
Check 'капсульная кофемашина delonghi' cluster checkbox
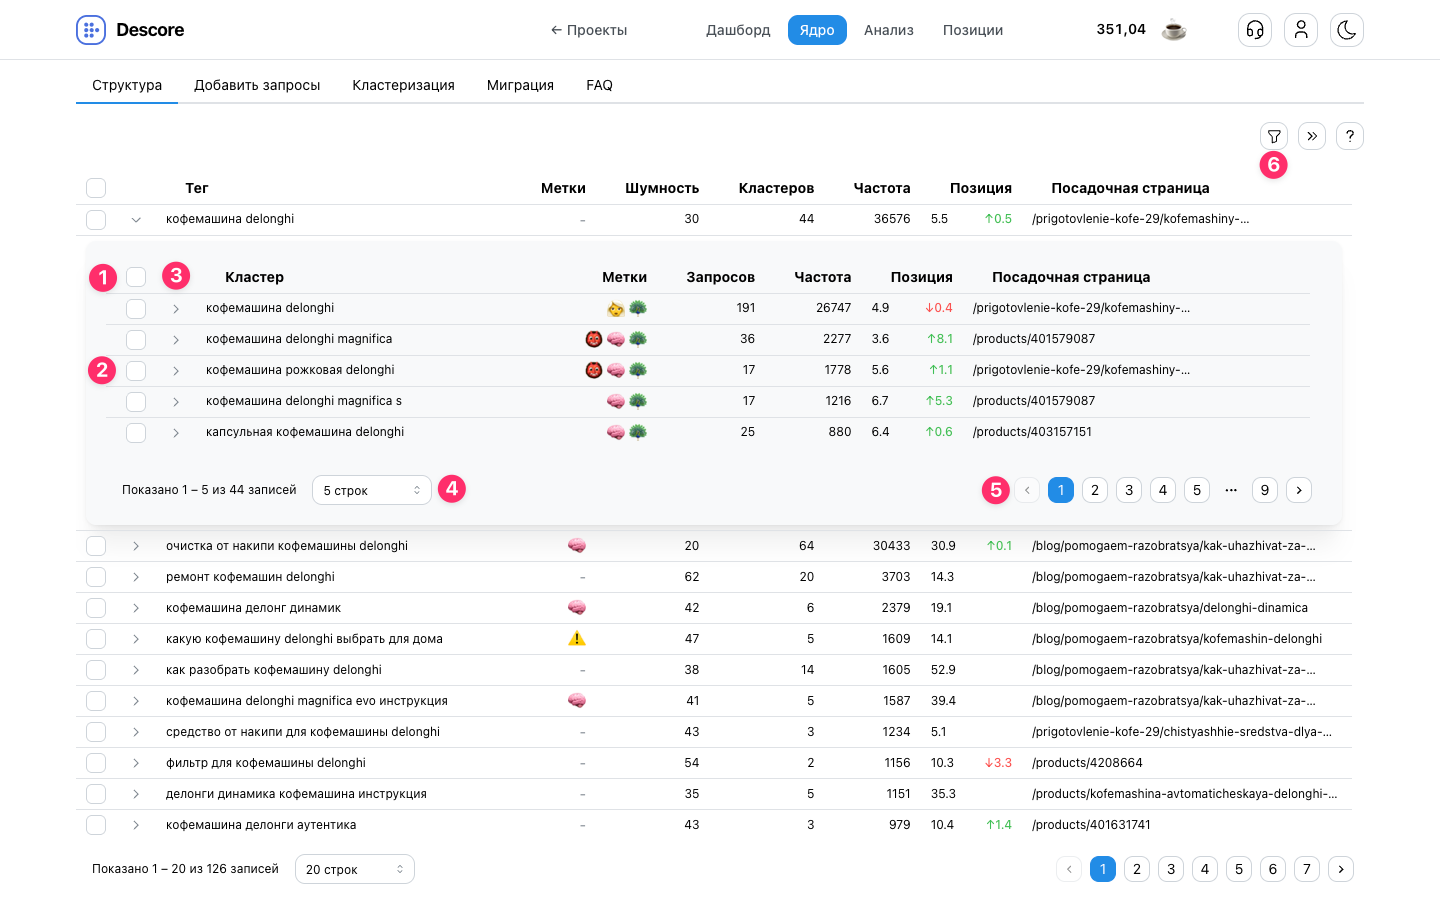(136, 432)
